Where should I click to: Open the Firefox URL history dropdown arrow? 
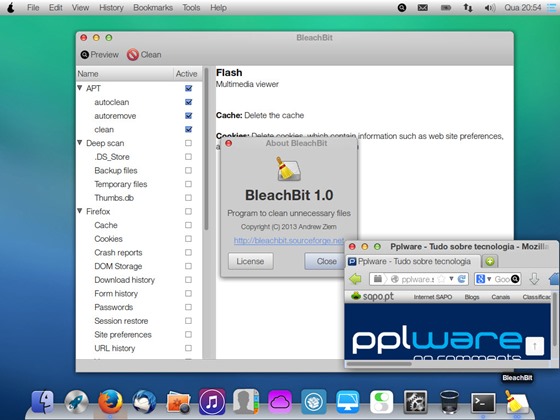[451, 279]
